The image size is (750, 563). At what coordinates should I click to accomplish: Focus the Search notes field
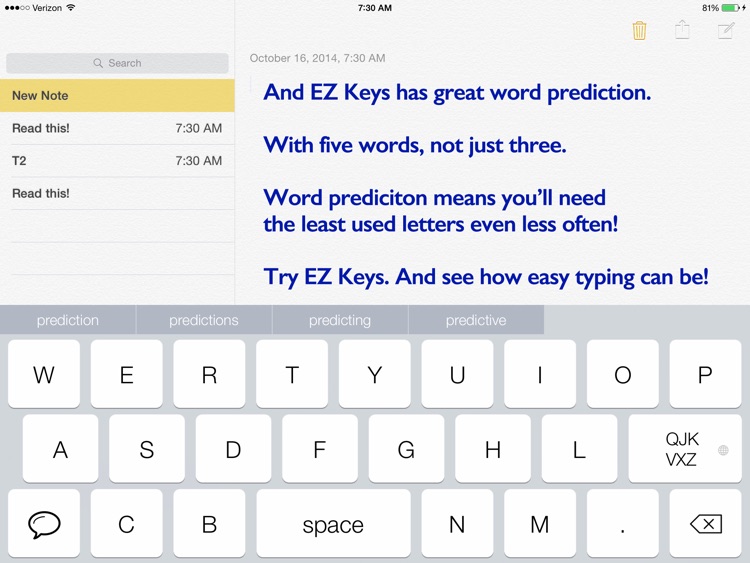117,63
